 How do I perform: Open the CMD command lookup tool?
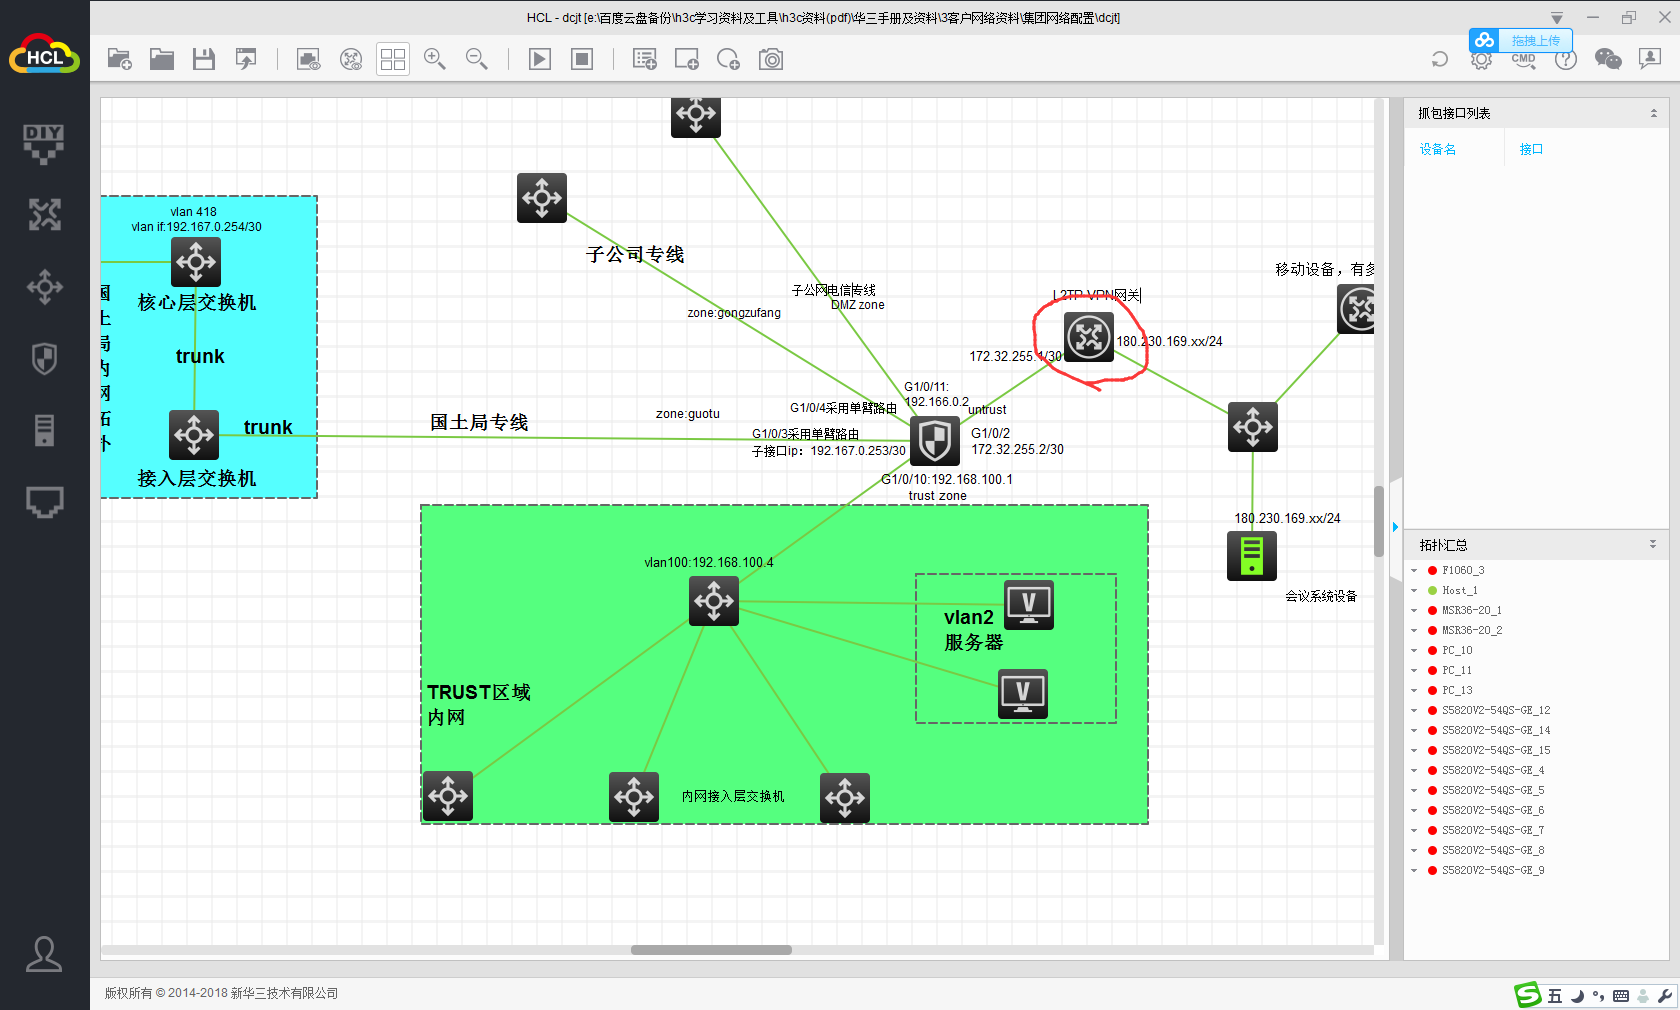click(x=1524, y=59)
